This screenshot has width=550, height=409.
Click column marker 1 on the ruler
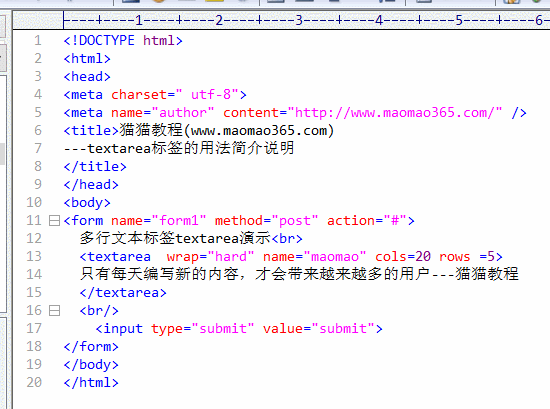pos(139,20)
